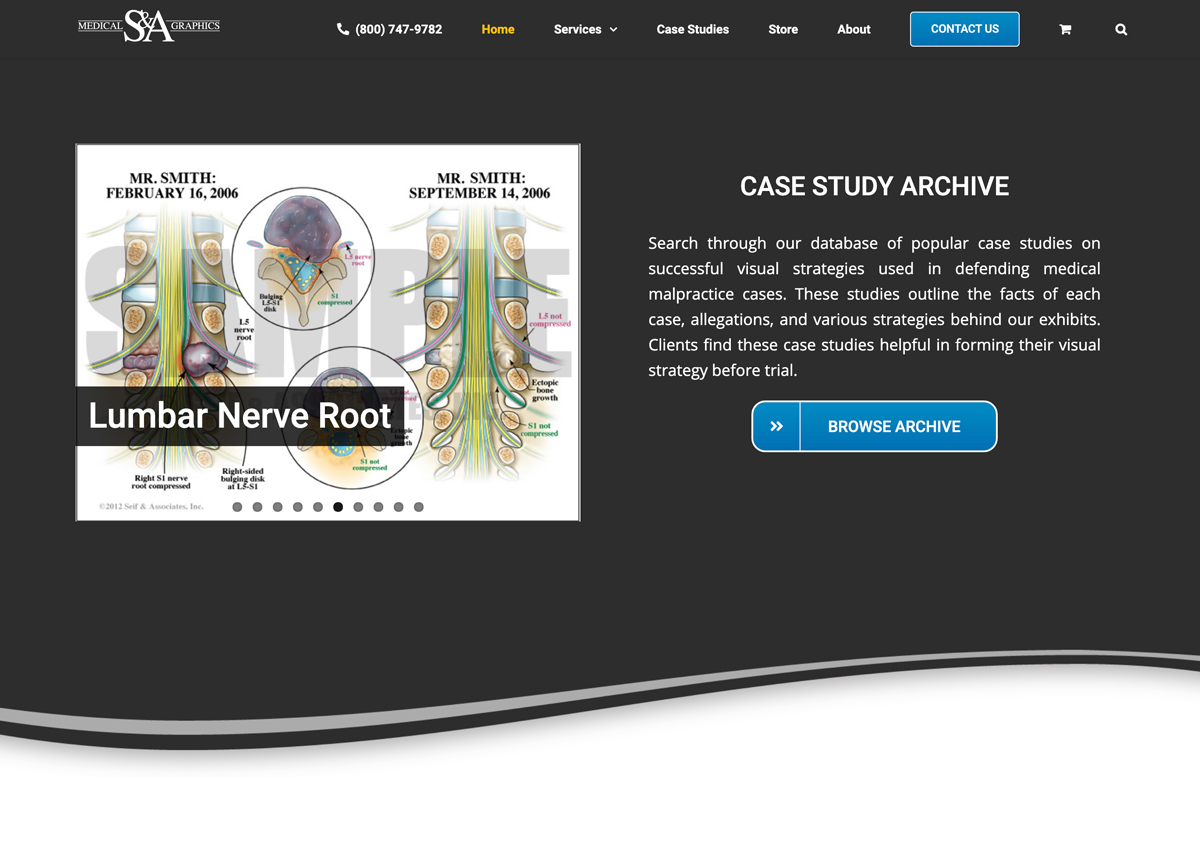Click the Lumbar Nerve Root slide image
This screenshot has width=1200, height=854.
(328, 332)
